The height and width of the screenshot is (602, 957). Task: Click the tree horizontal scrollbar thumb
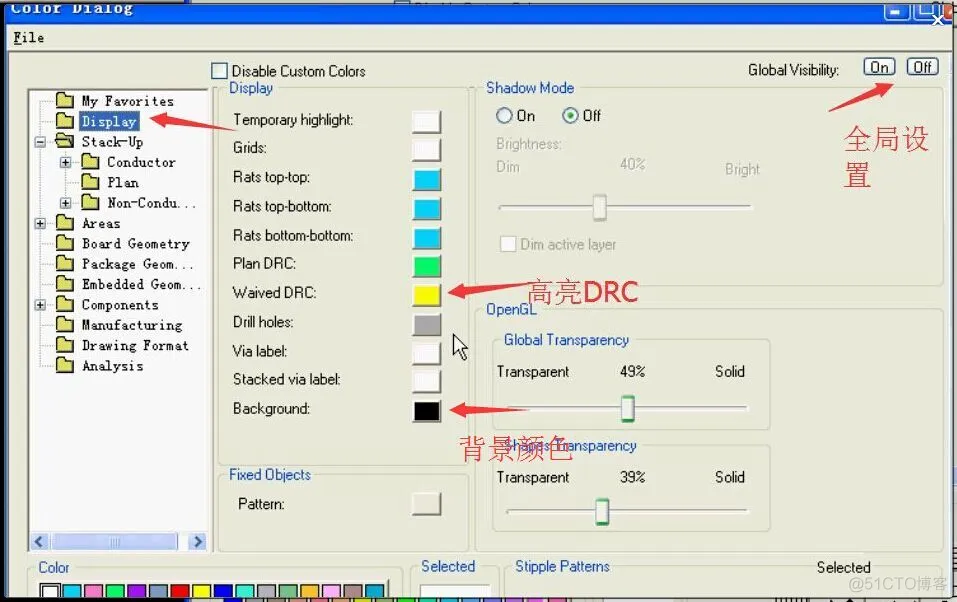pyautogui.click(x=115, y=541)
